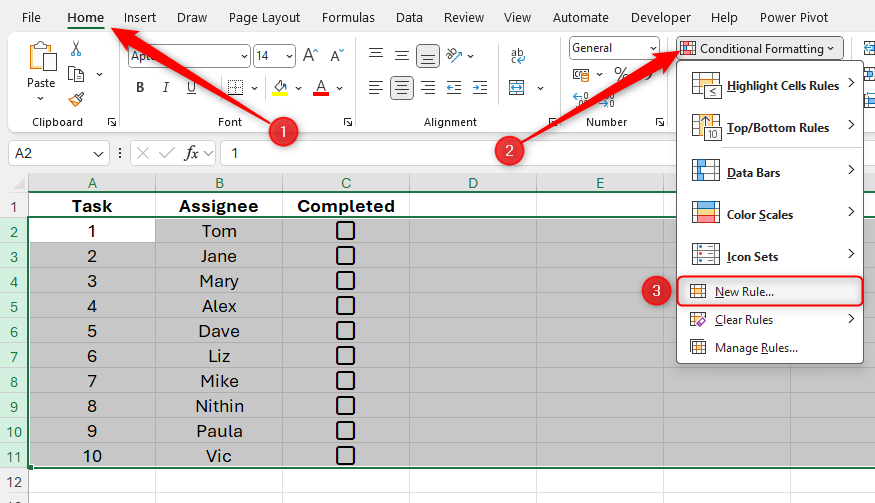The width and height of the screenshot is (875, 503).
Task: Click the Insert Function fx icon
Action: 191,153
